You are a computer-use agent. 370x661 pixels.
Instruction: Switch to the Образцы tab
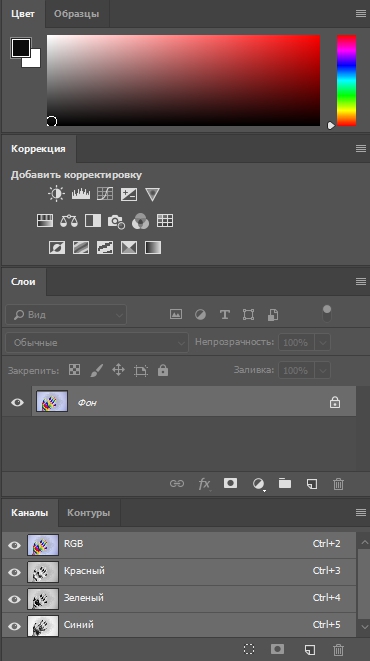pyautogui.click(x=77, y=13)
